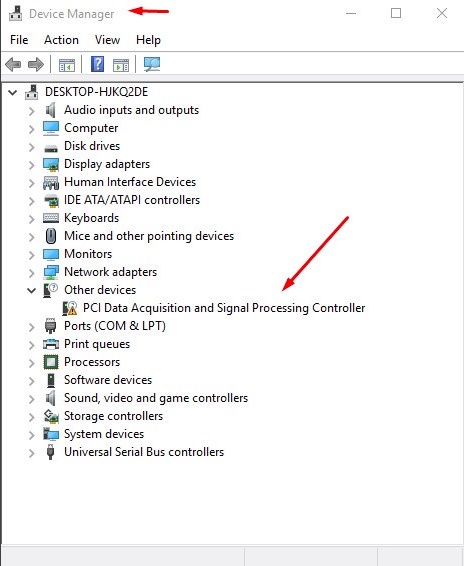Screen dimensions: 464x566
Task: Click the Back arrow toolbar icon
Action: click(x=13, y=65)
